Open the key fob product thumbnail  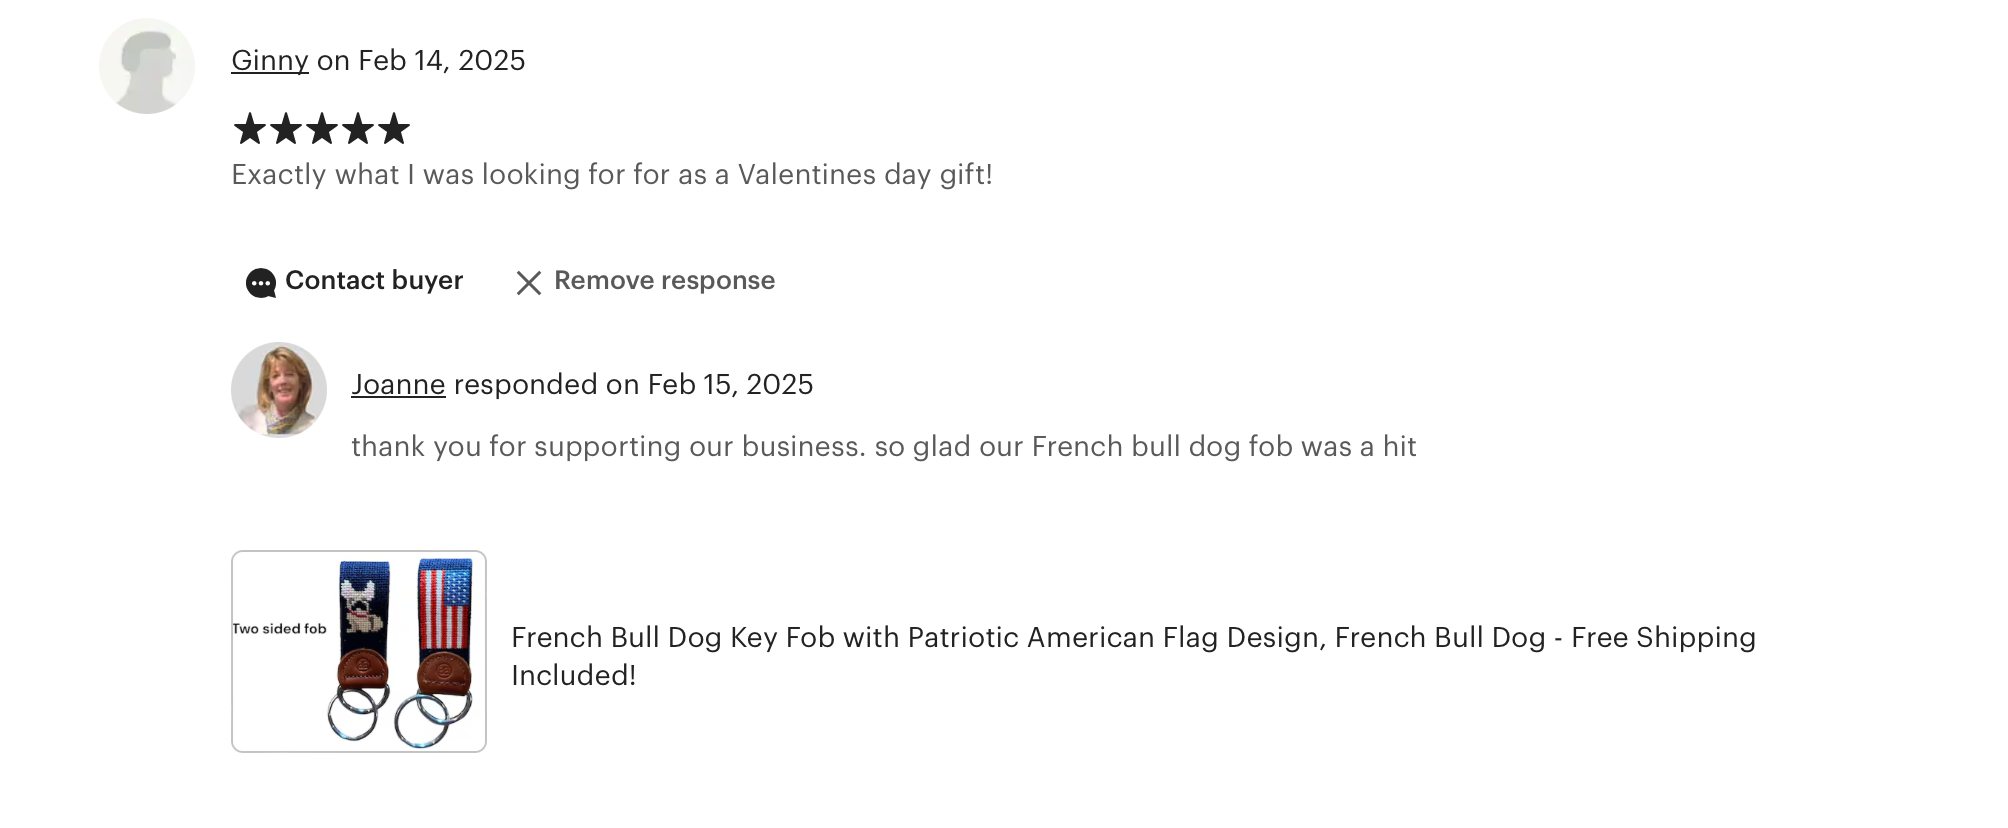pyautogui.click(x=359, y=651)
